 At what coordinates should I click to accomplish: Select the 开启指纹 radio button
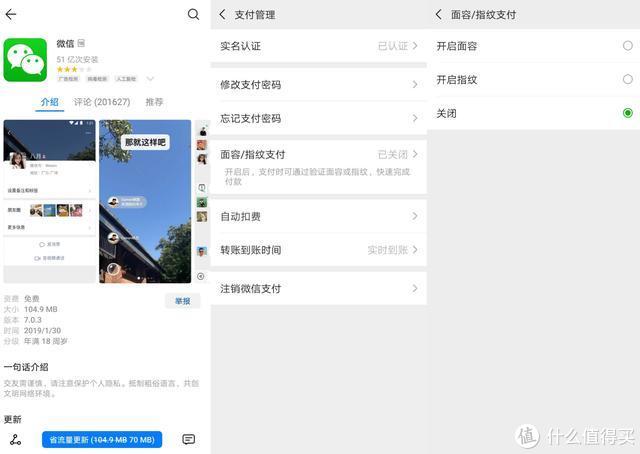point(628,79)
